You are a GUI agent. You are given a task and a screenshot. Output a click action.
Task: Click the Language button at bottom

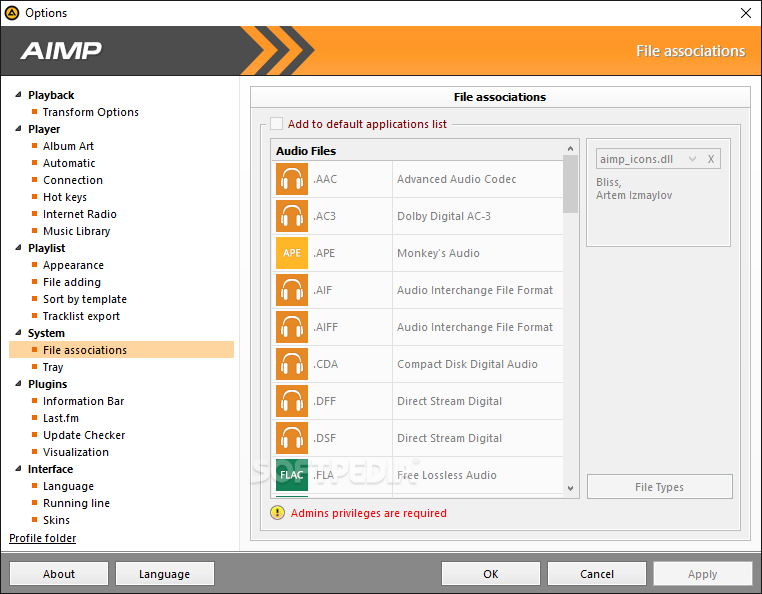[x=165, y=574]
